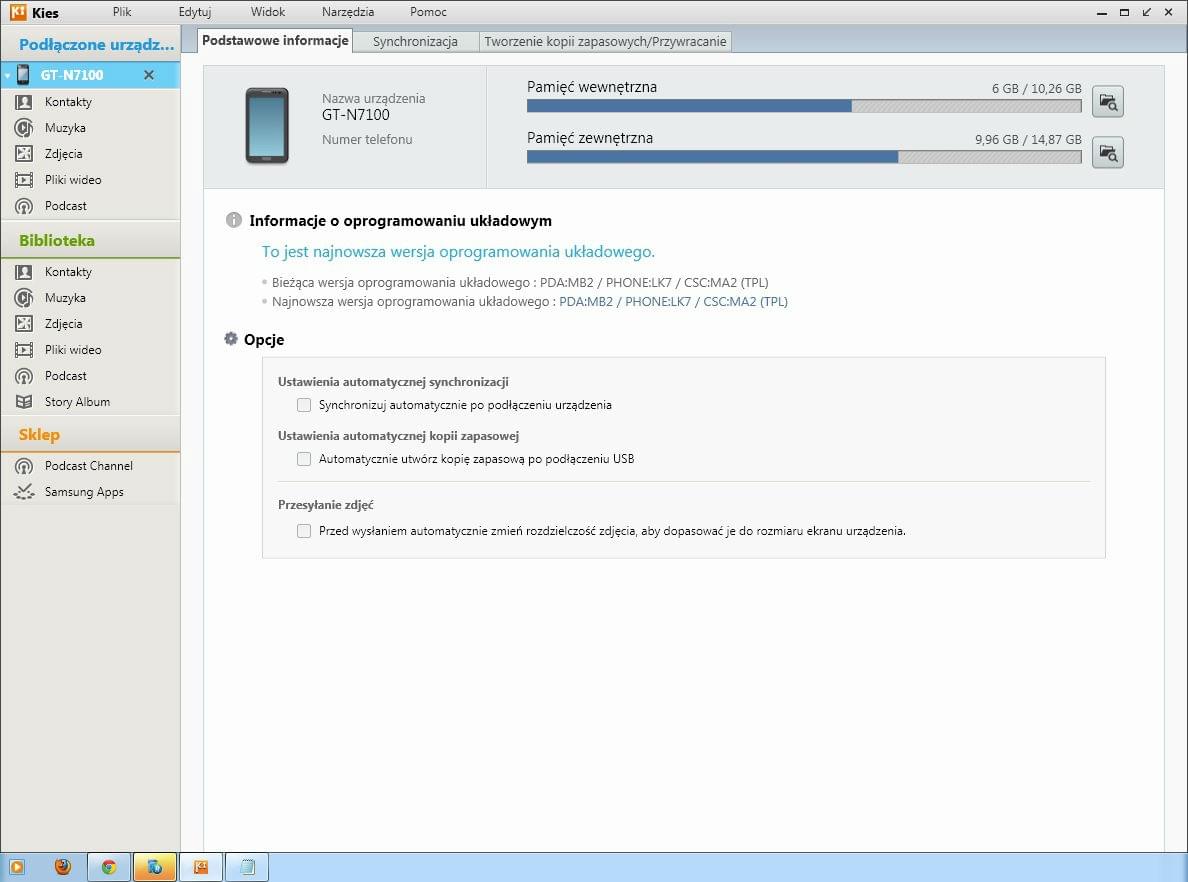The width and height of the screenshot is (1188, 882).
Task: Open Windows Media Player from the taskbar
Action: tap(17, 867)
